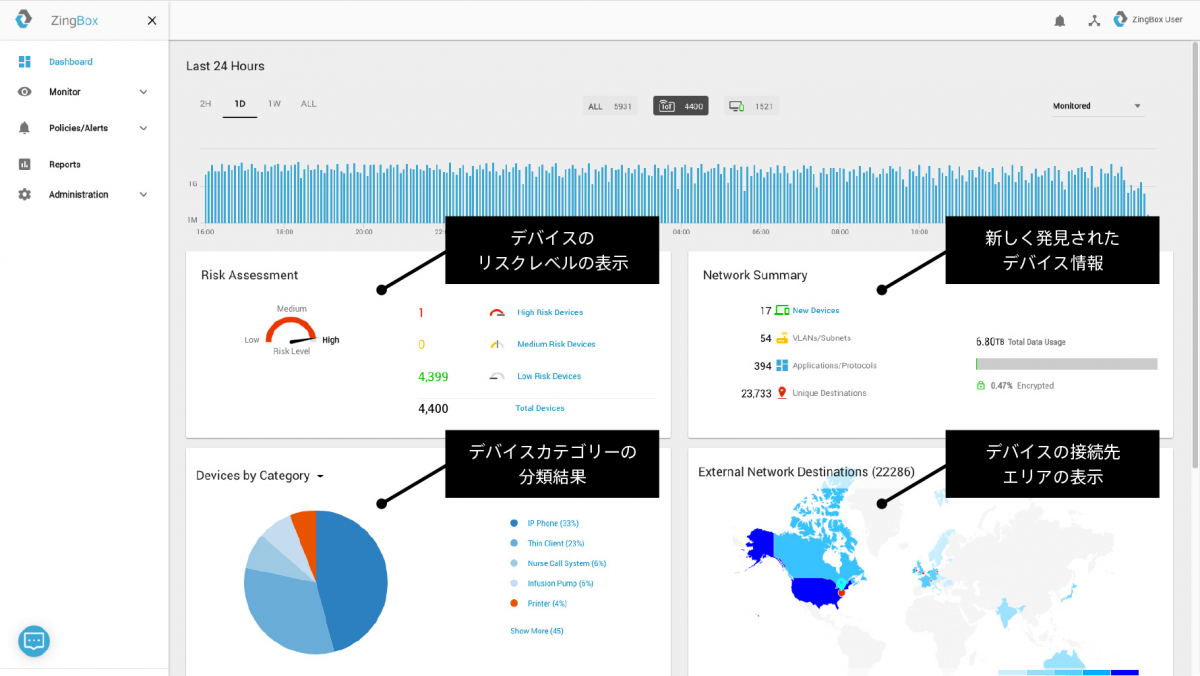This screenshot has width=1200, height=676.
Task: Click the Low Risk Devices gauge icon
Action: tap(497, 376)
